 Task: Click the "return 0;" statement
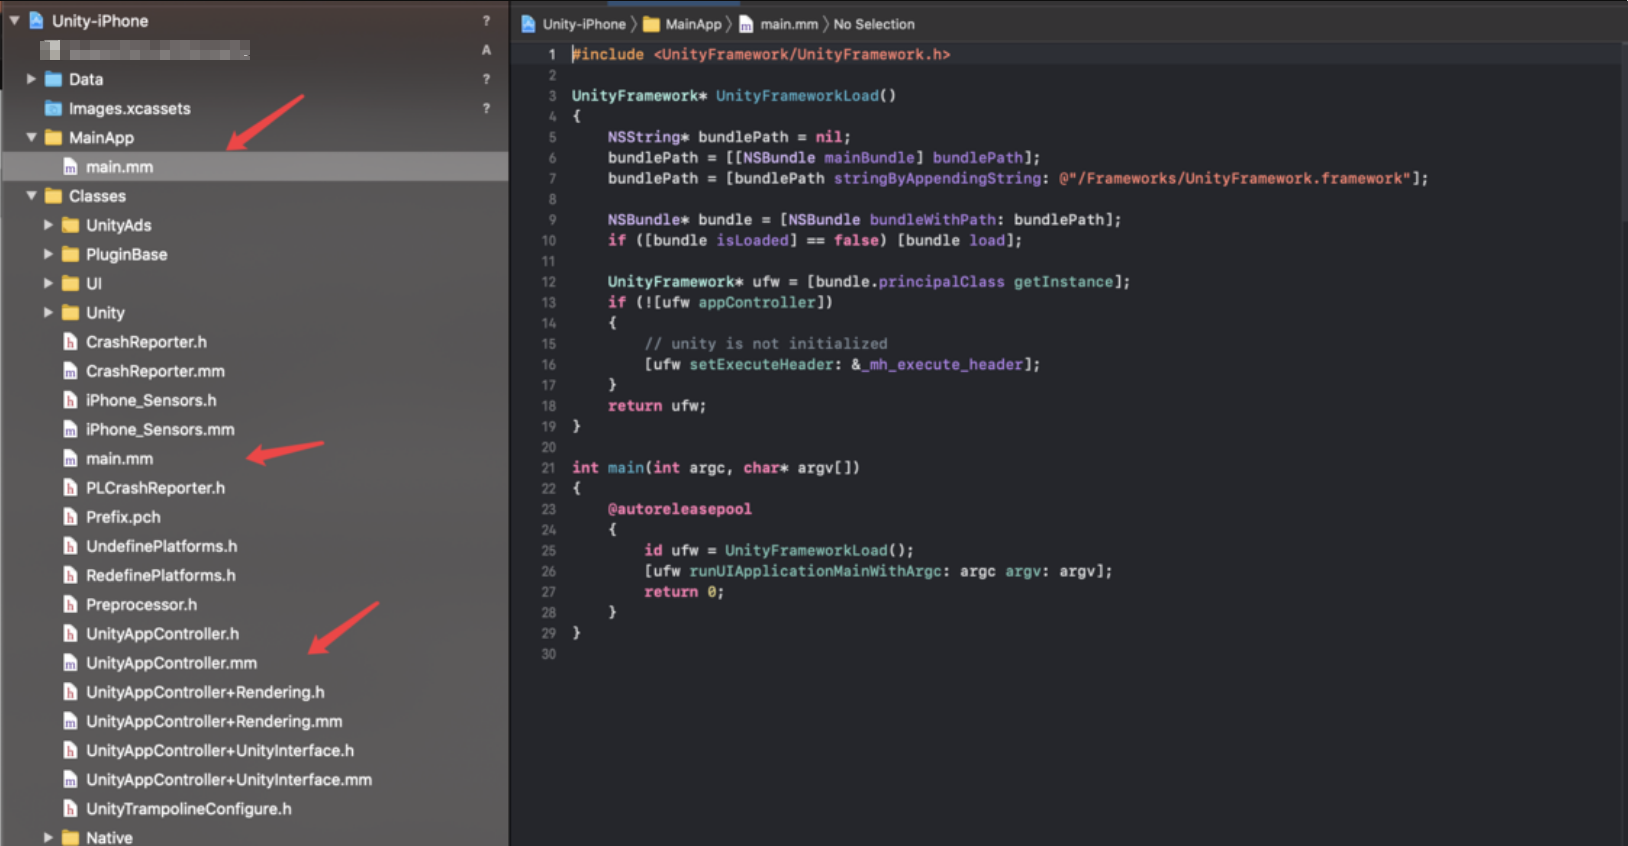(684, 591)
